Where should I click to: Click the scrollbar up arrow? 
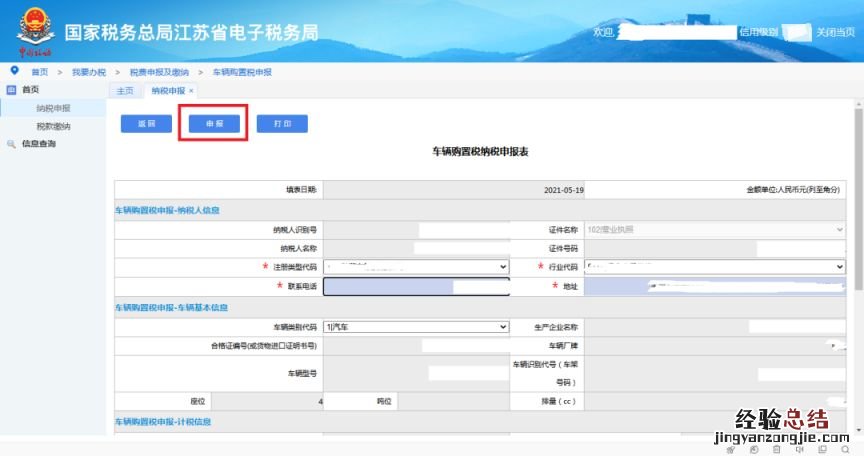click(858, 103)
